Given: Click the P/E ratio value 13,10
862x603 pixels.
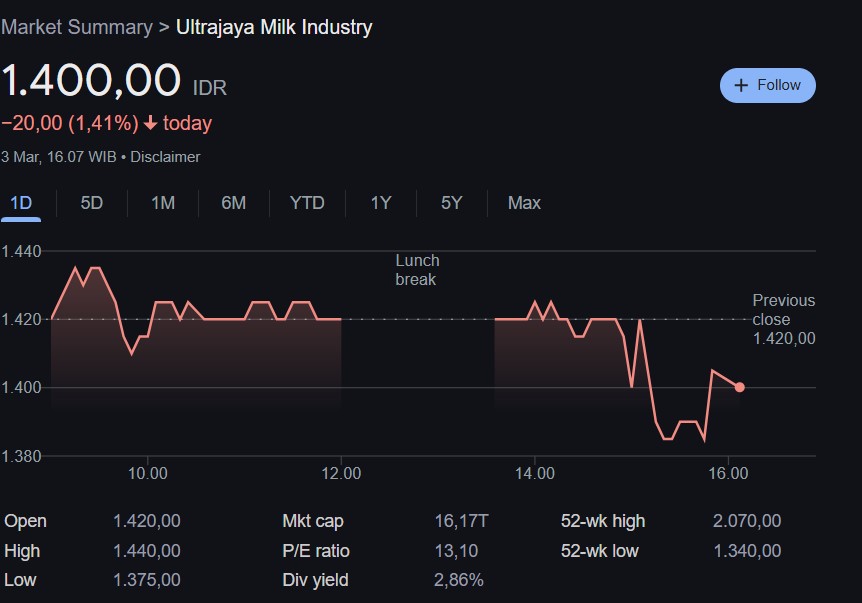Looking at the screenshot, I should click(x=456, y=551).
